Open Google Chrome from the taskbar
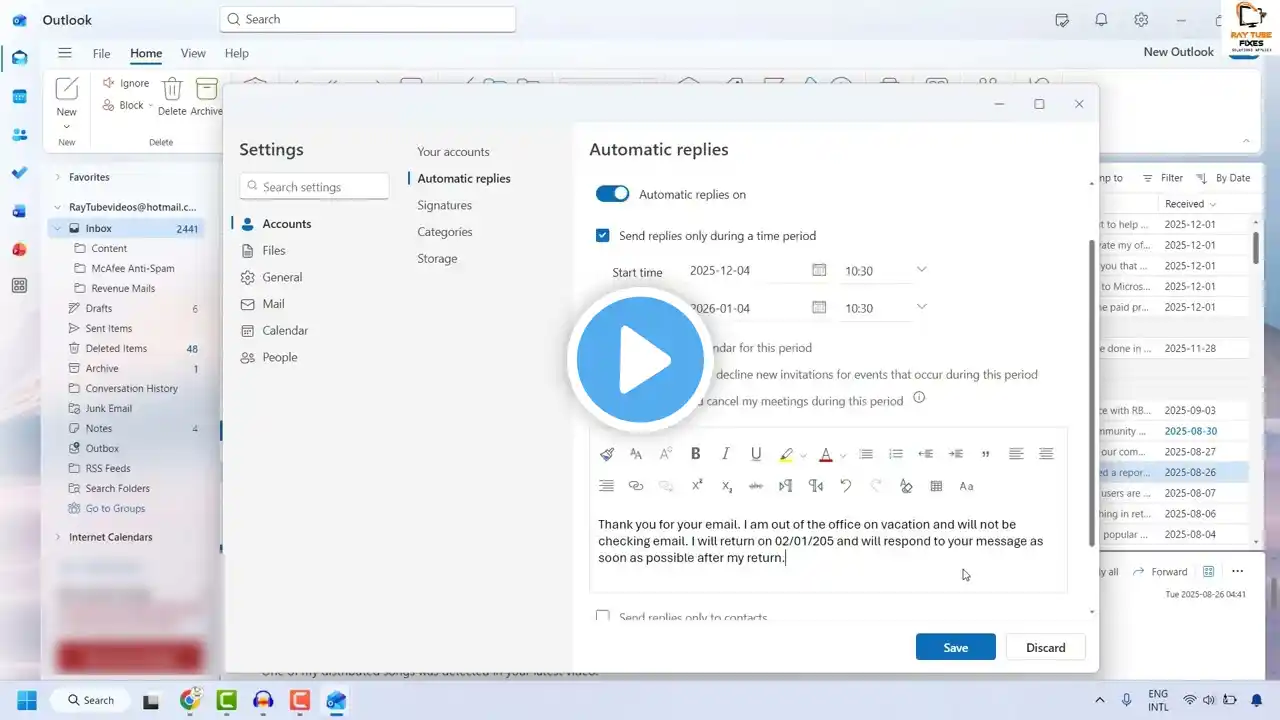This screenshot has width=1280, height=720. click(x=190, y=700)
